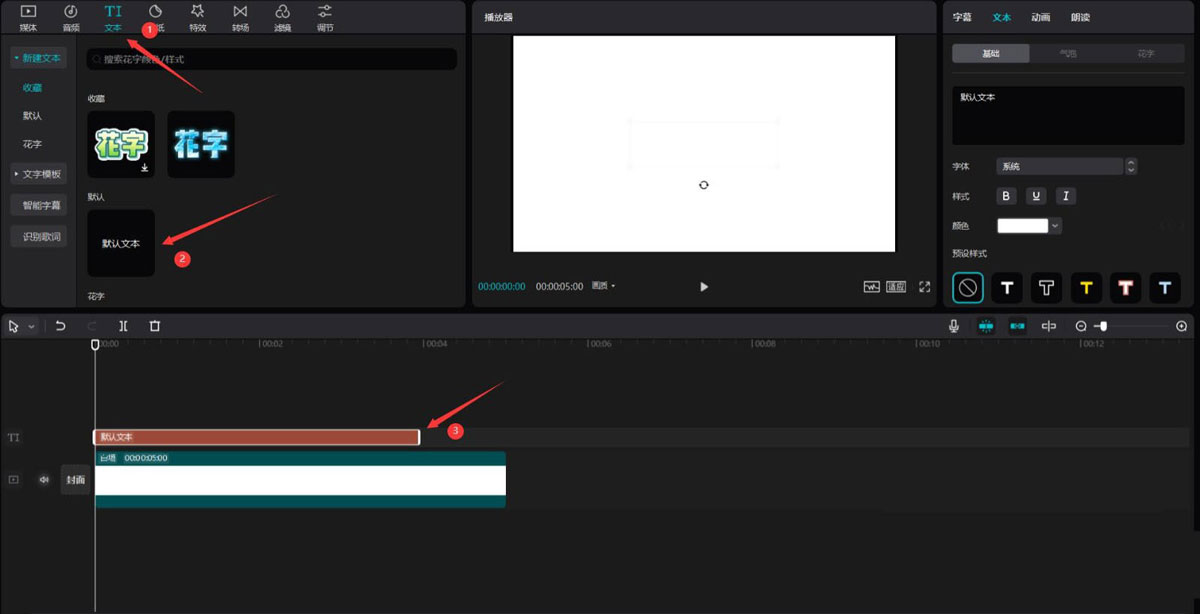
Task: Select the blue glowing 花字 style thumbnail
Action: (x=201, y=145)
